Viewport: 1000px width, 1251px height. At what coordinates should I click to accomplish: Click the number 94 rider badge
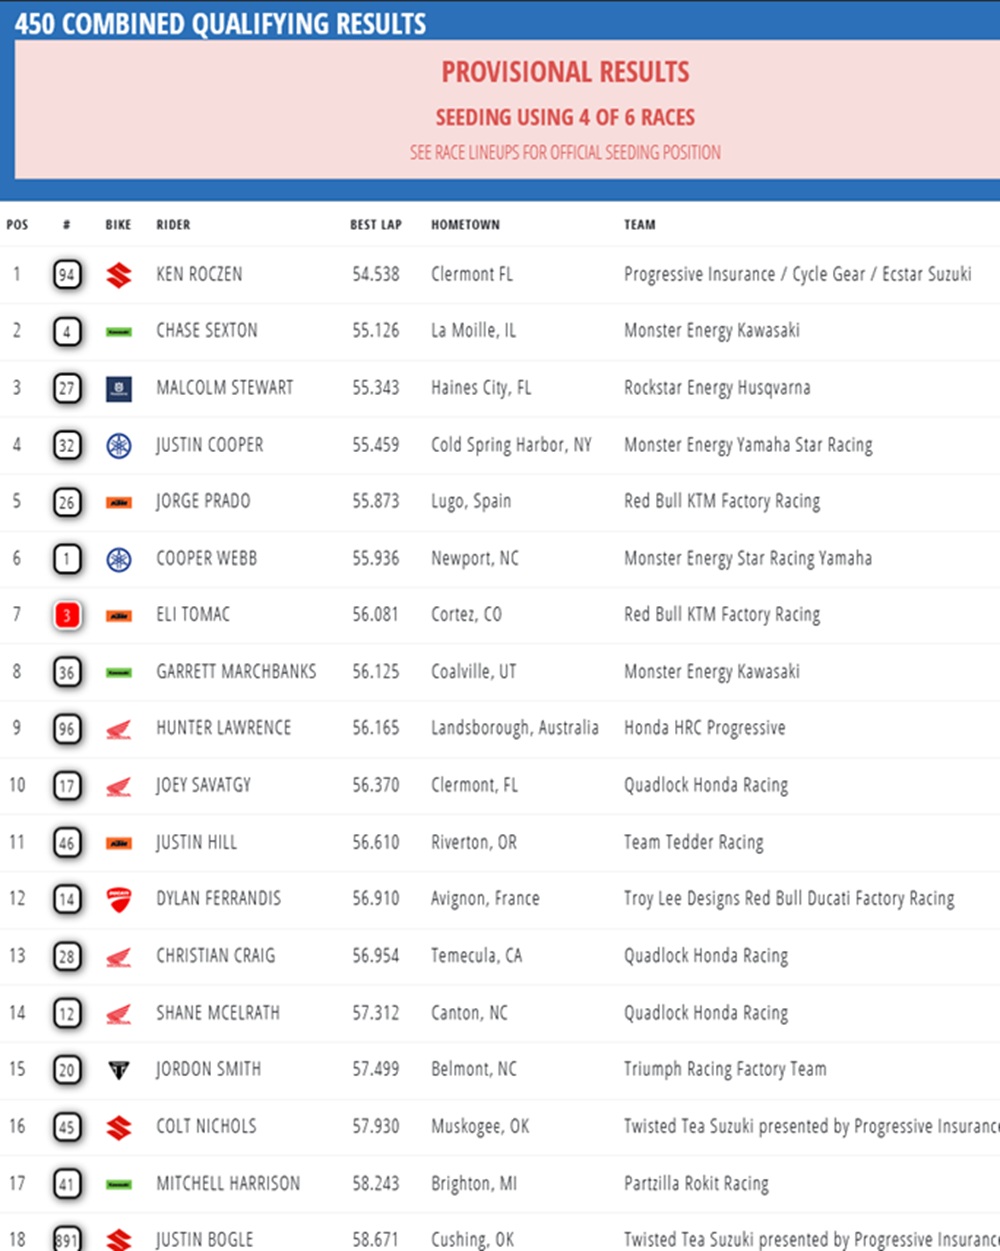point(67,275)
